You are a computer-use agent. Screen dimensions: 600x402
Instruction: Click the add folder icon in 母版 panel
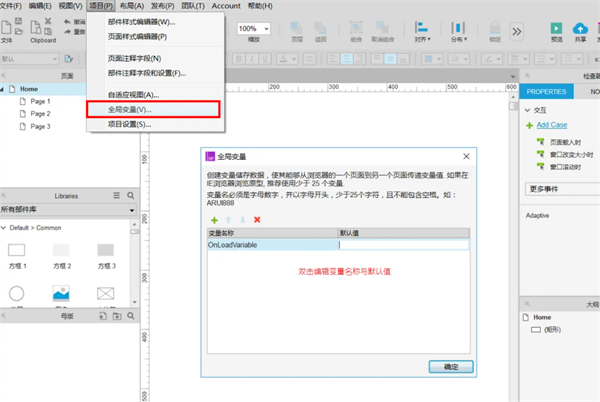click(115, 316)
